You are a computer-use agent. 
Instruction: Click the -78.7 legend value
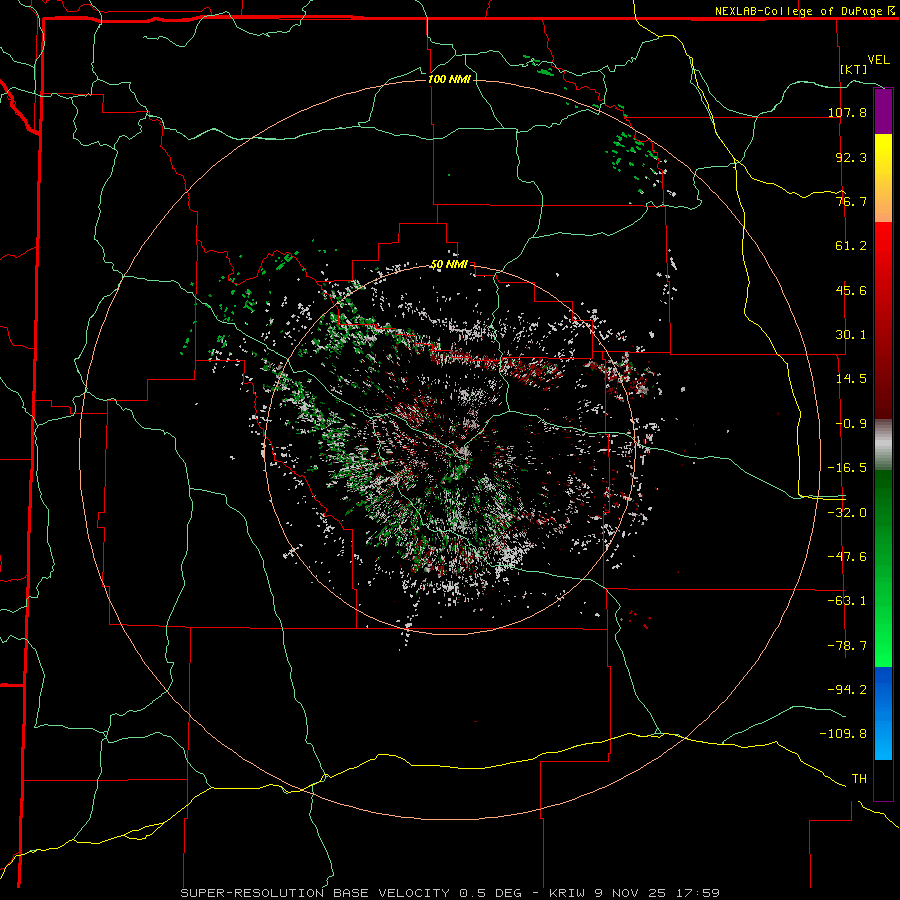(x=847, y=646)
